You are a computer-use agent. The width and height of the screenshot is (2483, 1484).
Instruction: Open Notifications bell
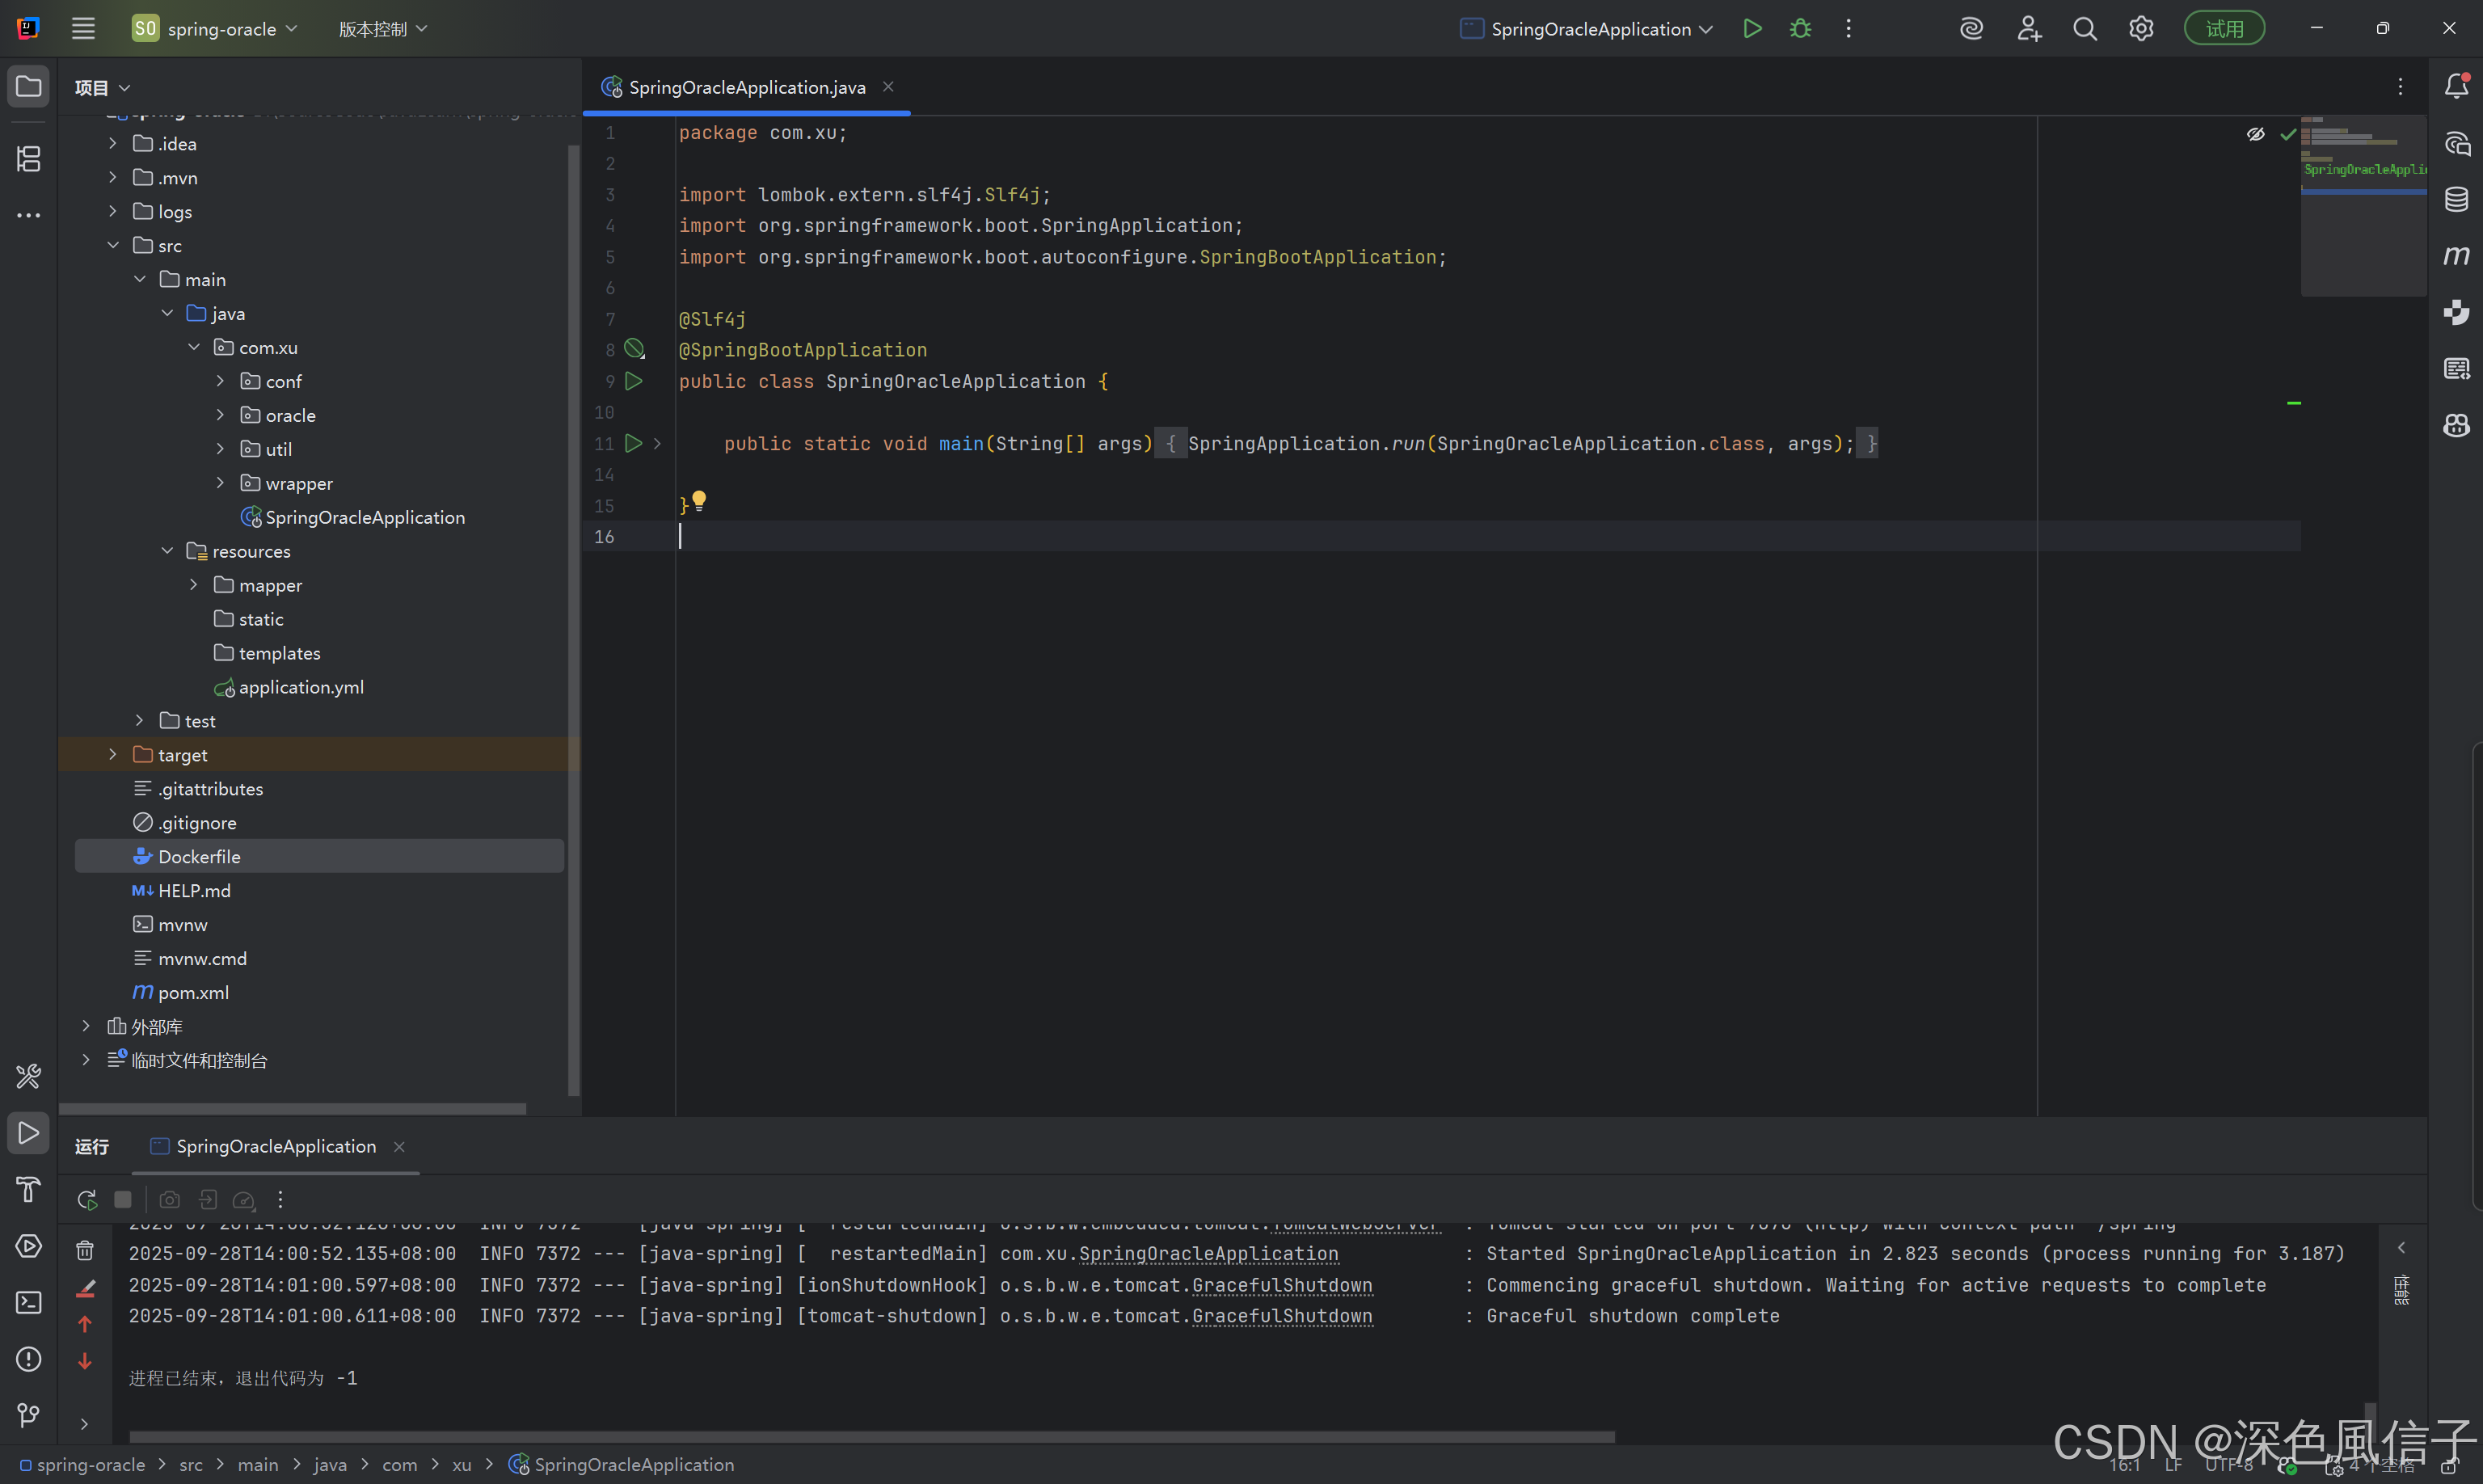[2456, 86]
